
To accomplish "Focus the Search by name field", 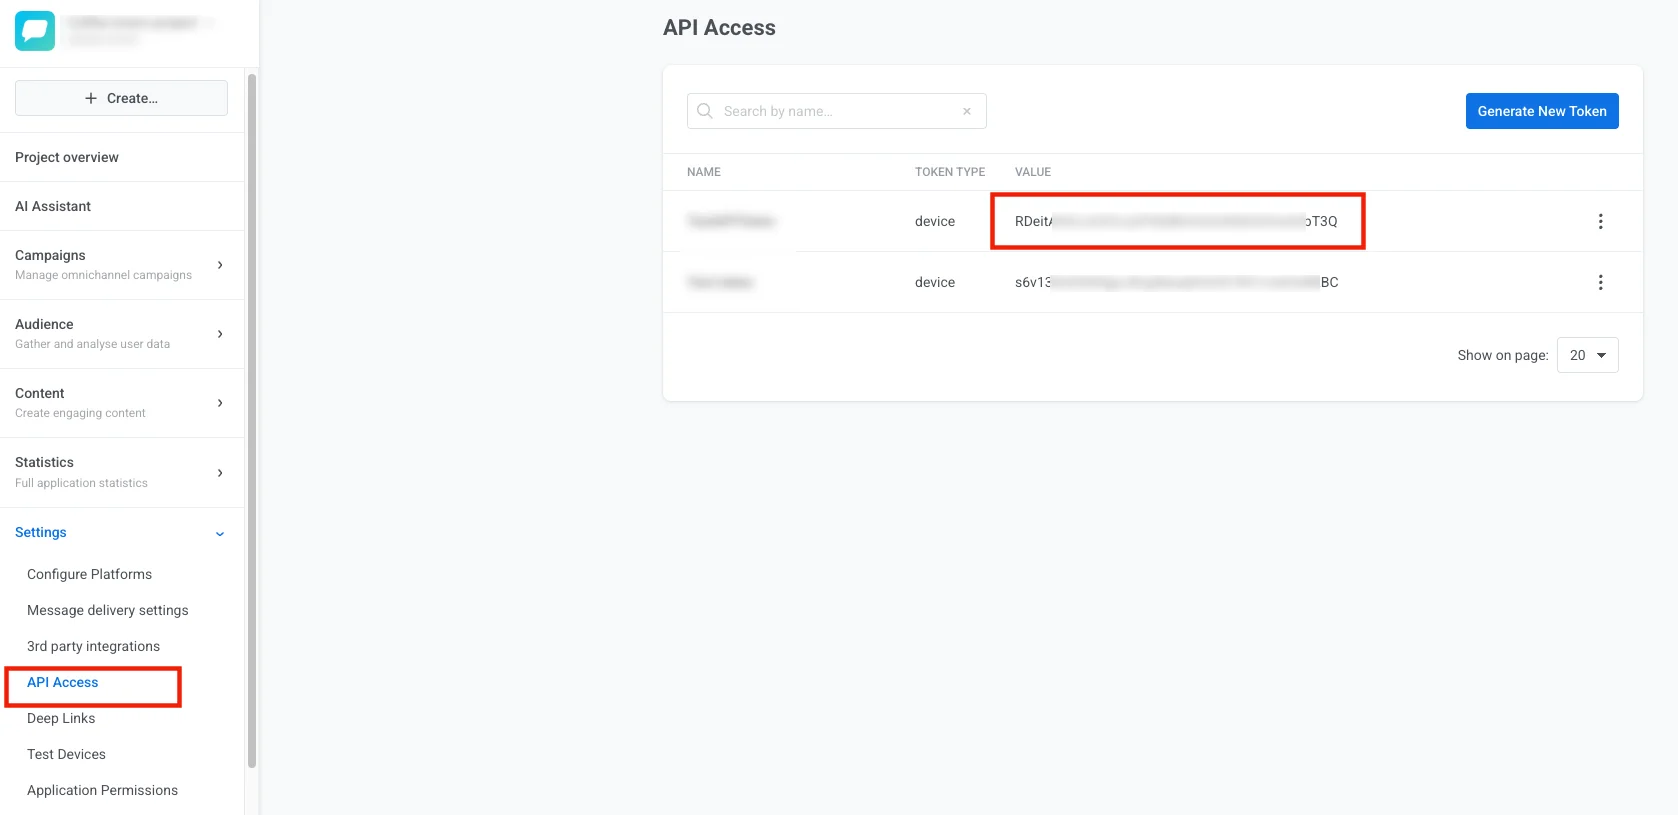I will (837, 111).
